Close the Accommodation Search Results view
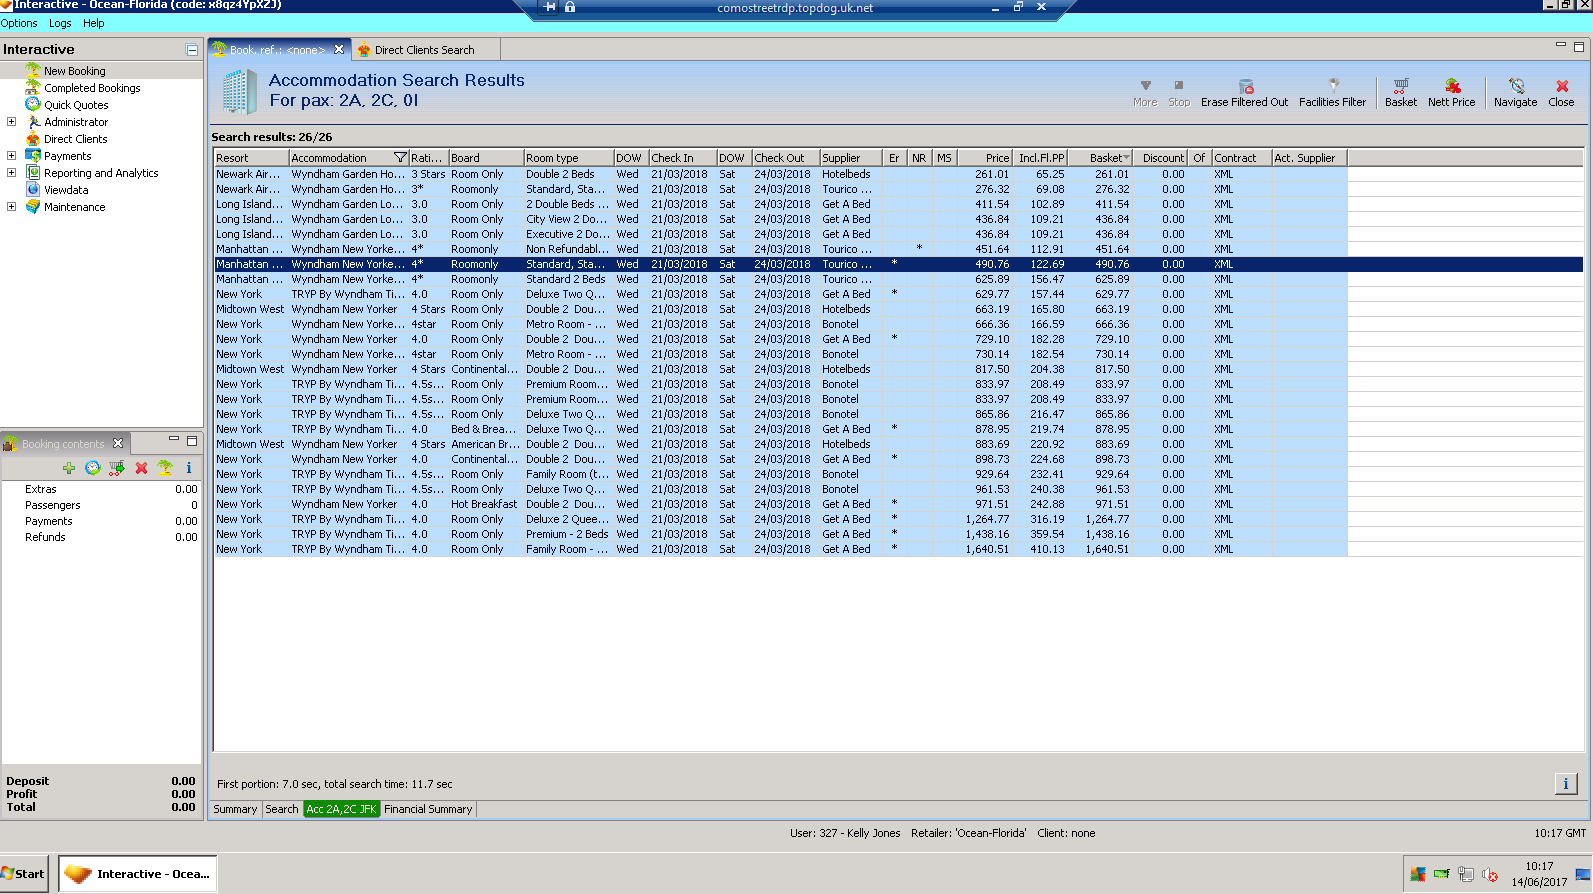 (x=1561, y=93)
